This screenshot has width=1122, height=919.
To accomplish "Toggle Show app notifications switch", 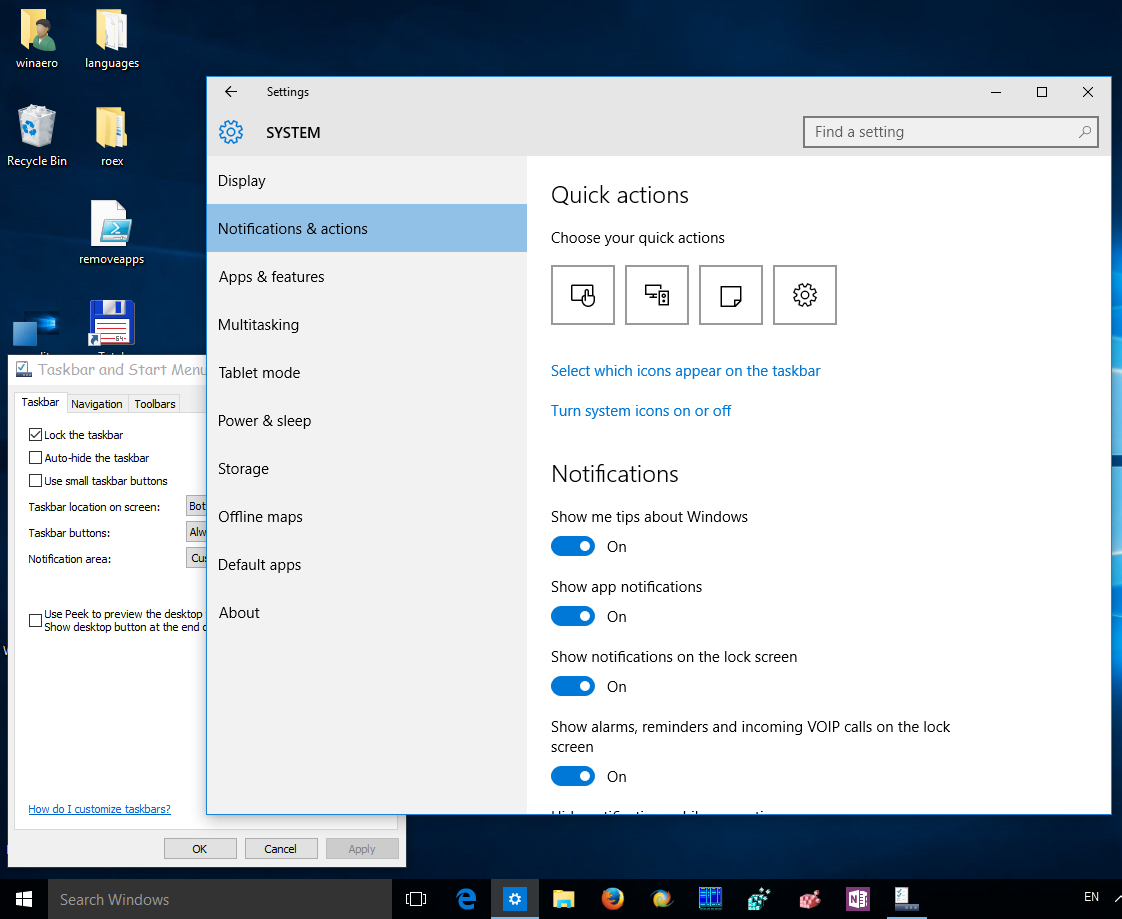I will 572,616.
